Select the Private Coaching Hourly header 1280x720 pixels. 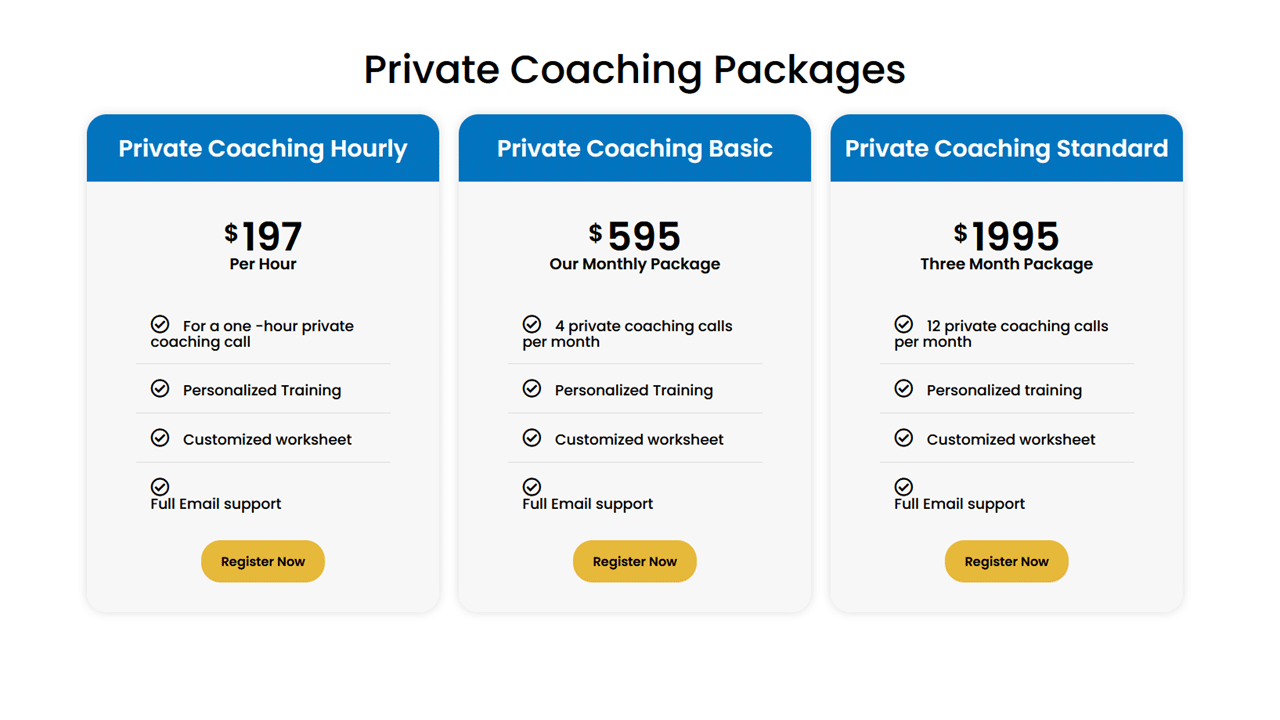coord(263,148)
